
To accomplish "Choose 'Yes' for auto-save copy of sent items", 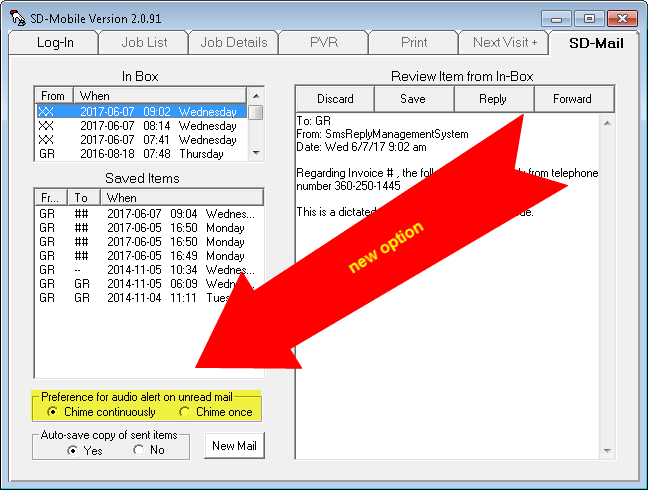I will 72,450.
